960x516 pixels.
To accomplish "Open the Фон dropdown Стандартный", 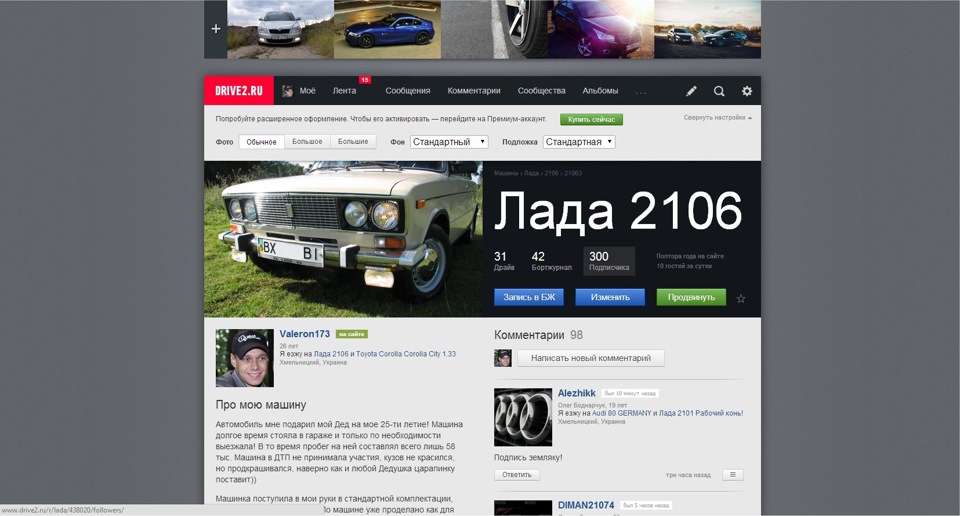I will [449, 142].
